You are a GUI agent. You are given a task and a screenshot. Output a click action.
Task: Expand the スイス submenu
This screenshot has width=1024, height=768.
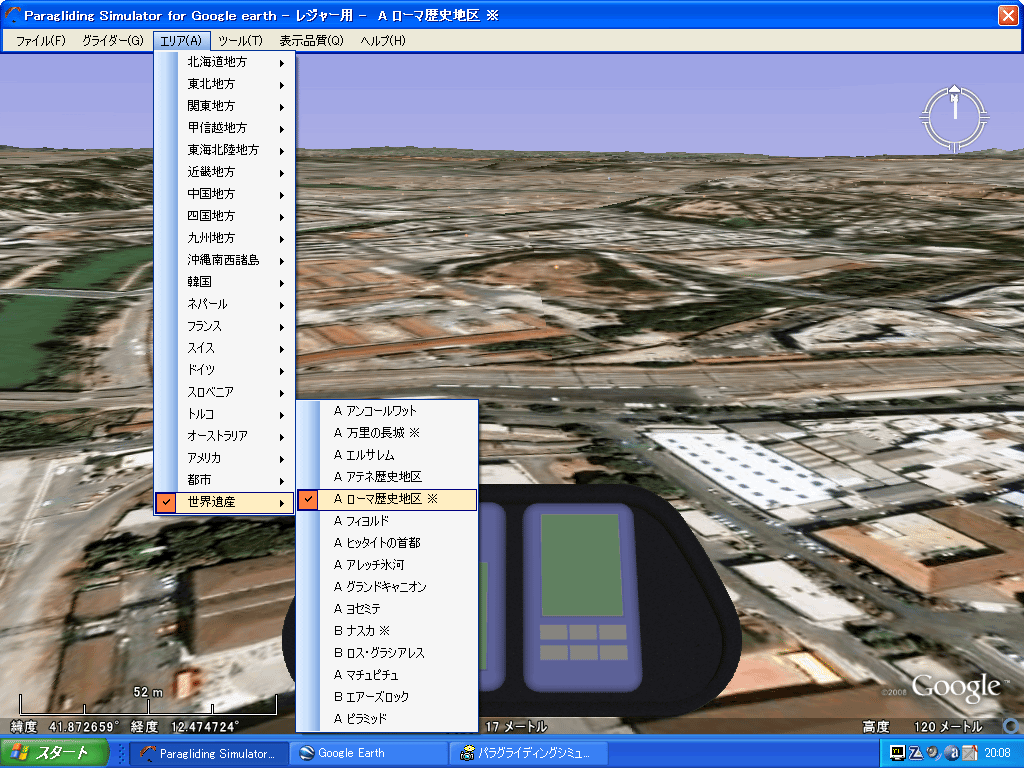pyautogui.click(x=225, y=348)
